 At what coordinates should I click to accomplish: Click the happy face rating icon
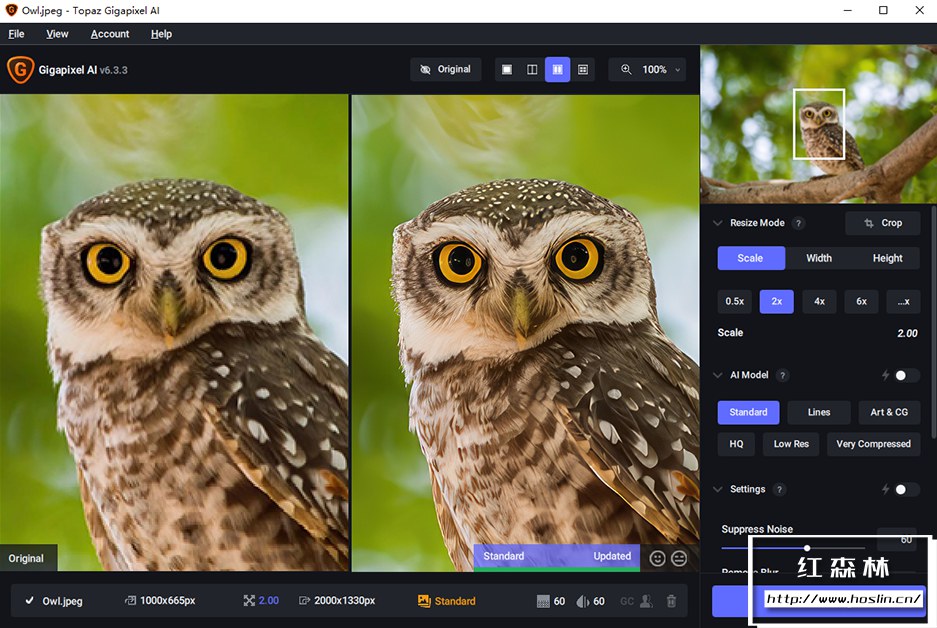point(657,558)
